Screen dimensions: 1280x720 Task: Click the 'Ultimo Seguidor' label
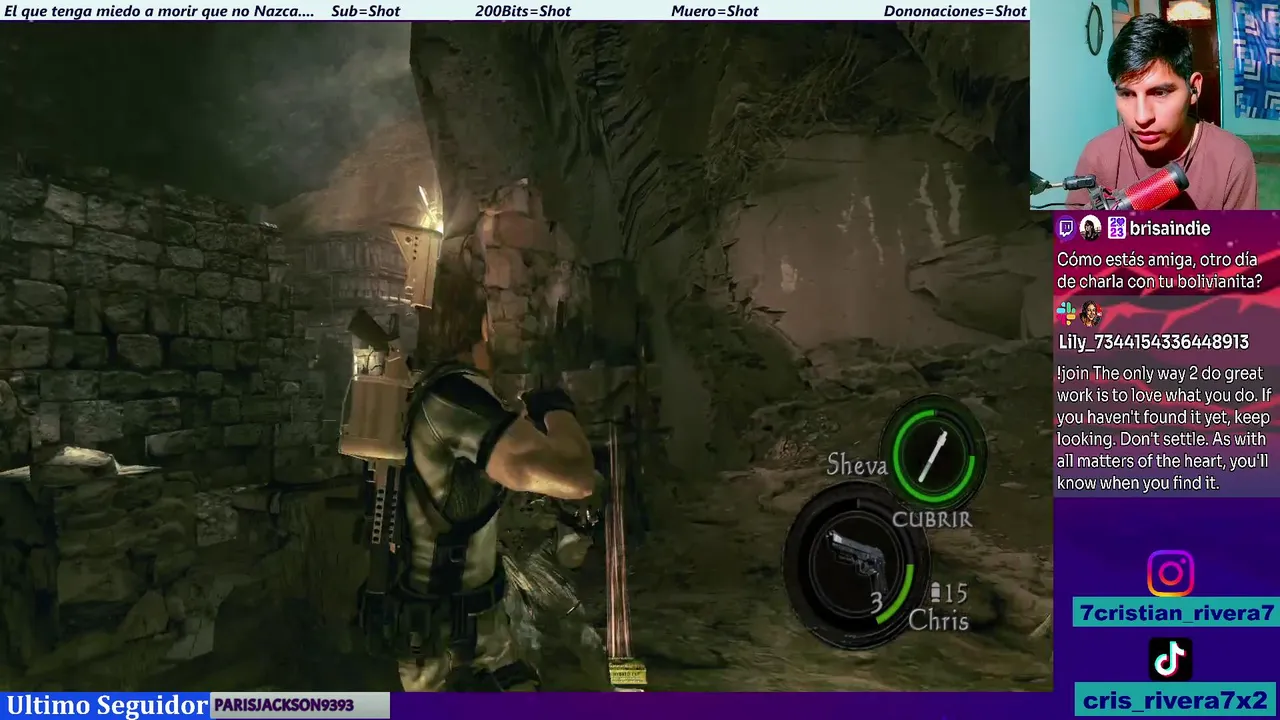[107, 705]
